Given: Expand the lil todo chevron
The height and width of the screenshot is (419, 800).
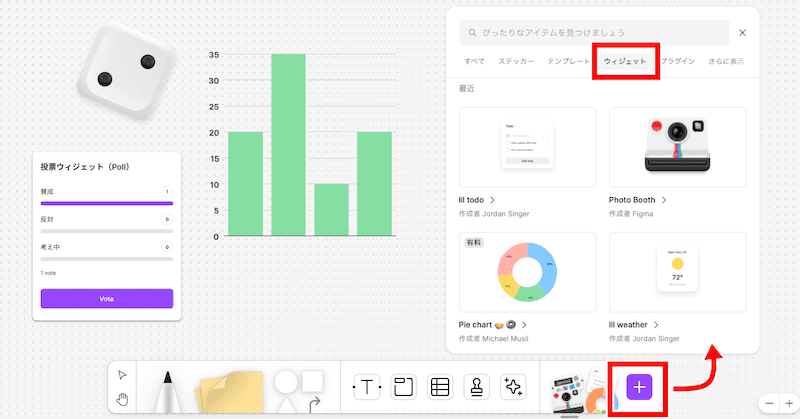Looking at the screenshot, I should pyautogui.click(x=493, y=200).
